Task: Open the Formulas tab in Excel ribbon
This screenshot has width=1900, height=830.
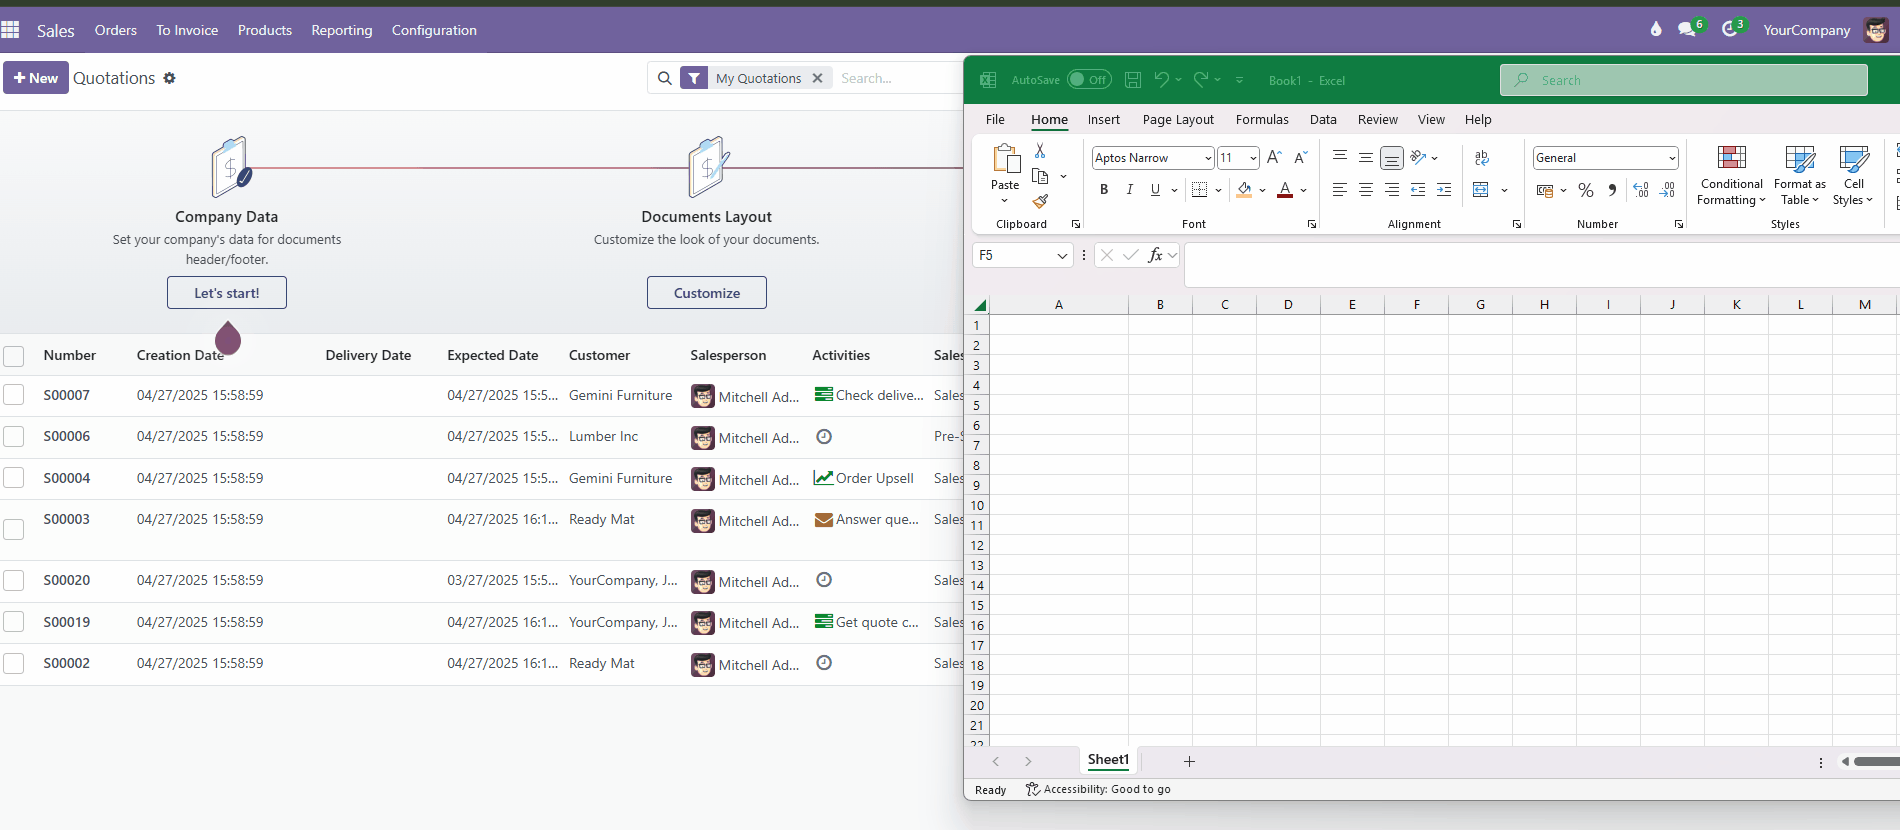Action: click(1262, 119)
